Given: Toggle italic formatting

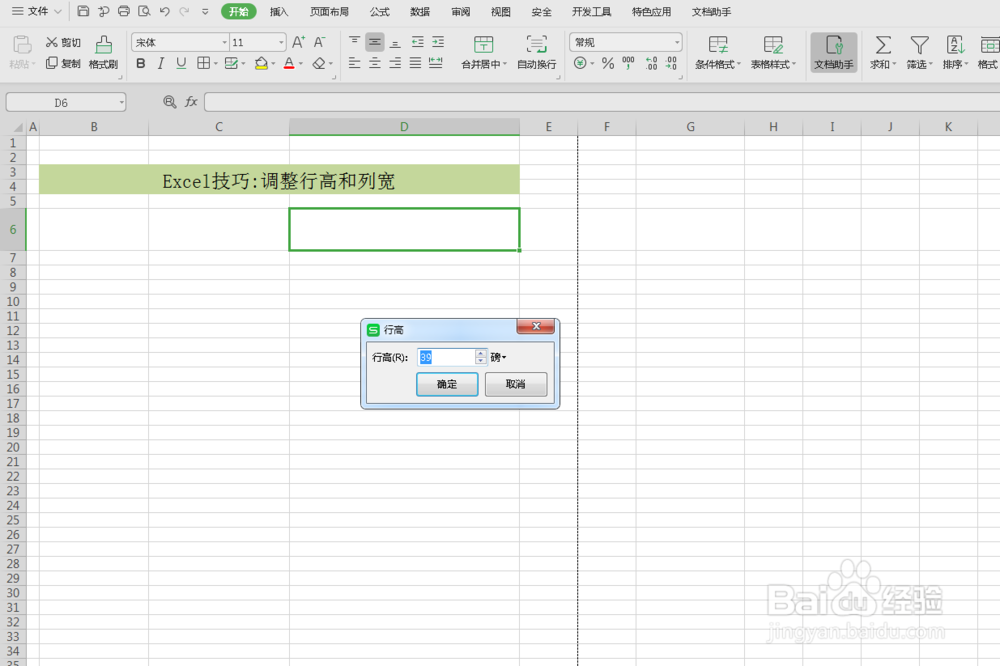Looking at the screenshot, I should pos(161,63).
